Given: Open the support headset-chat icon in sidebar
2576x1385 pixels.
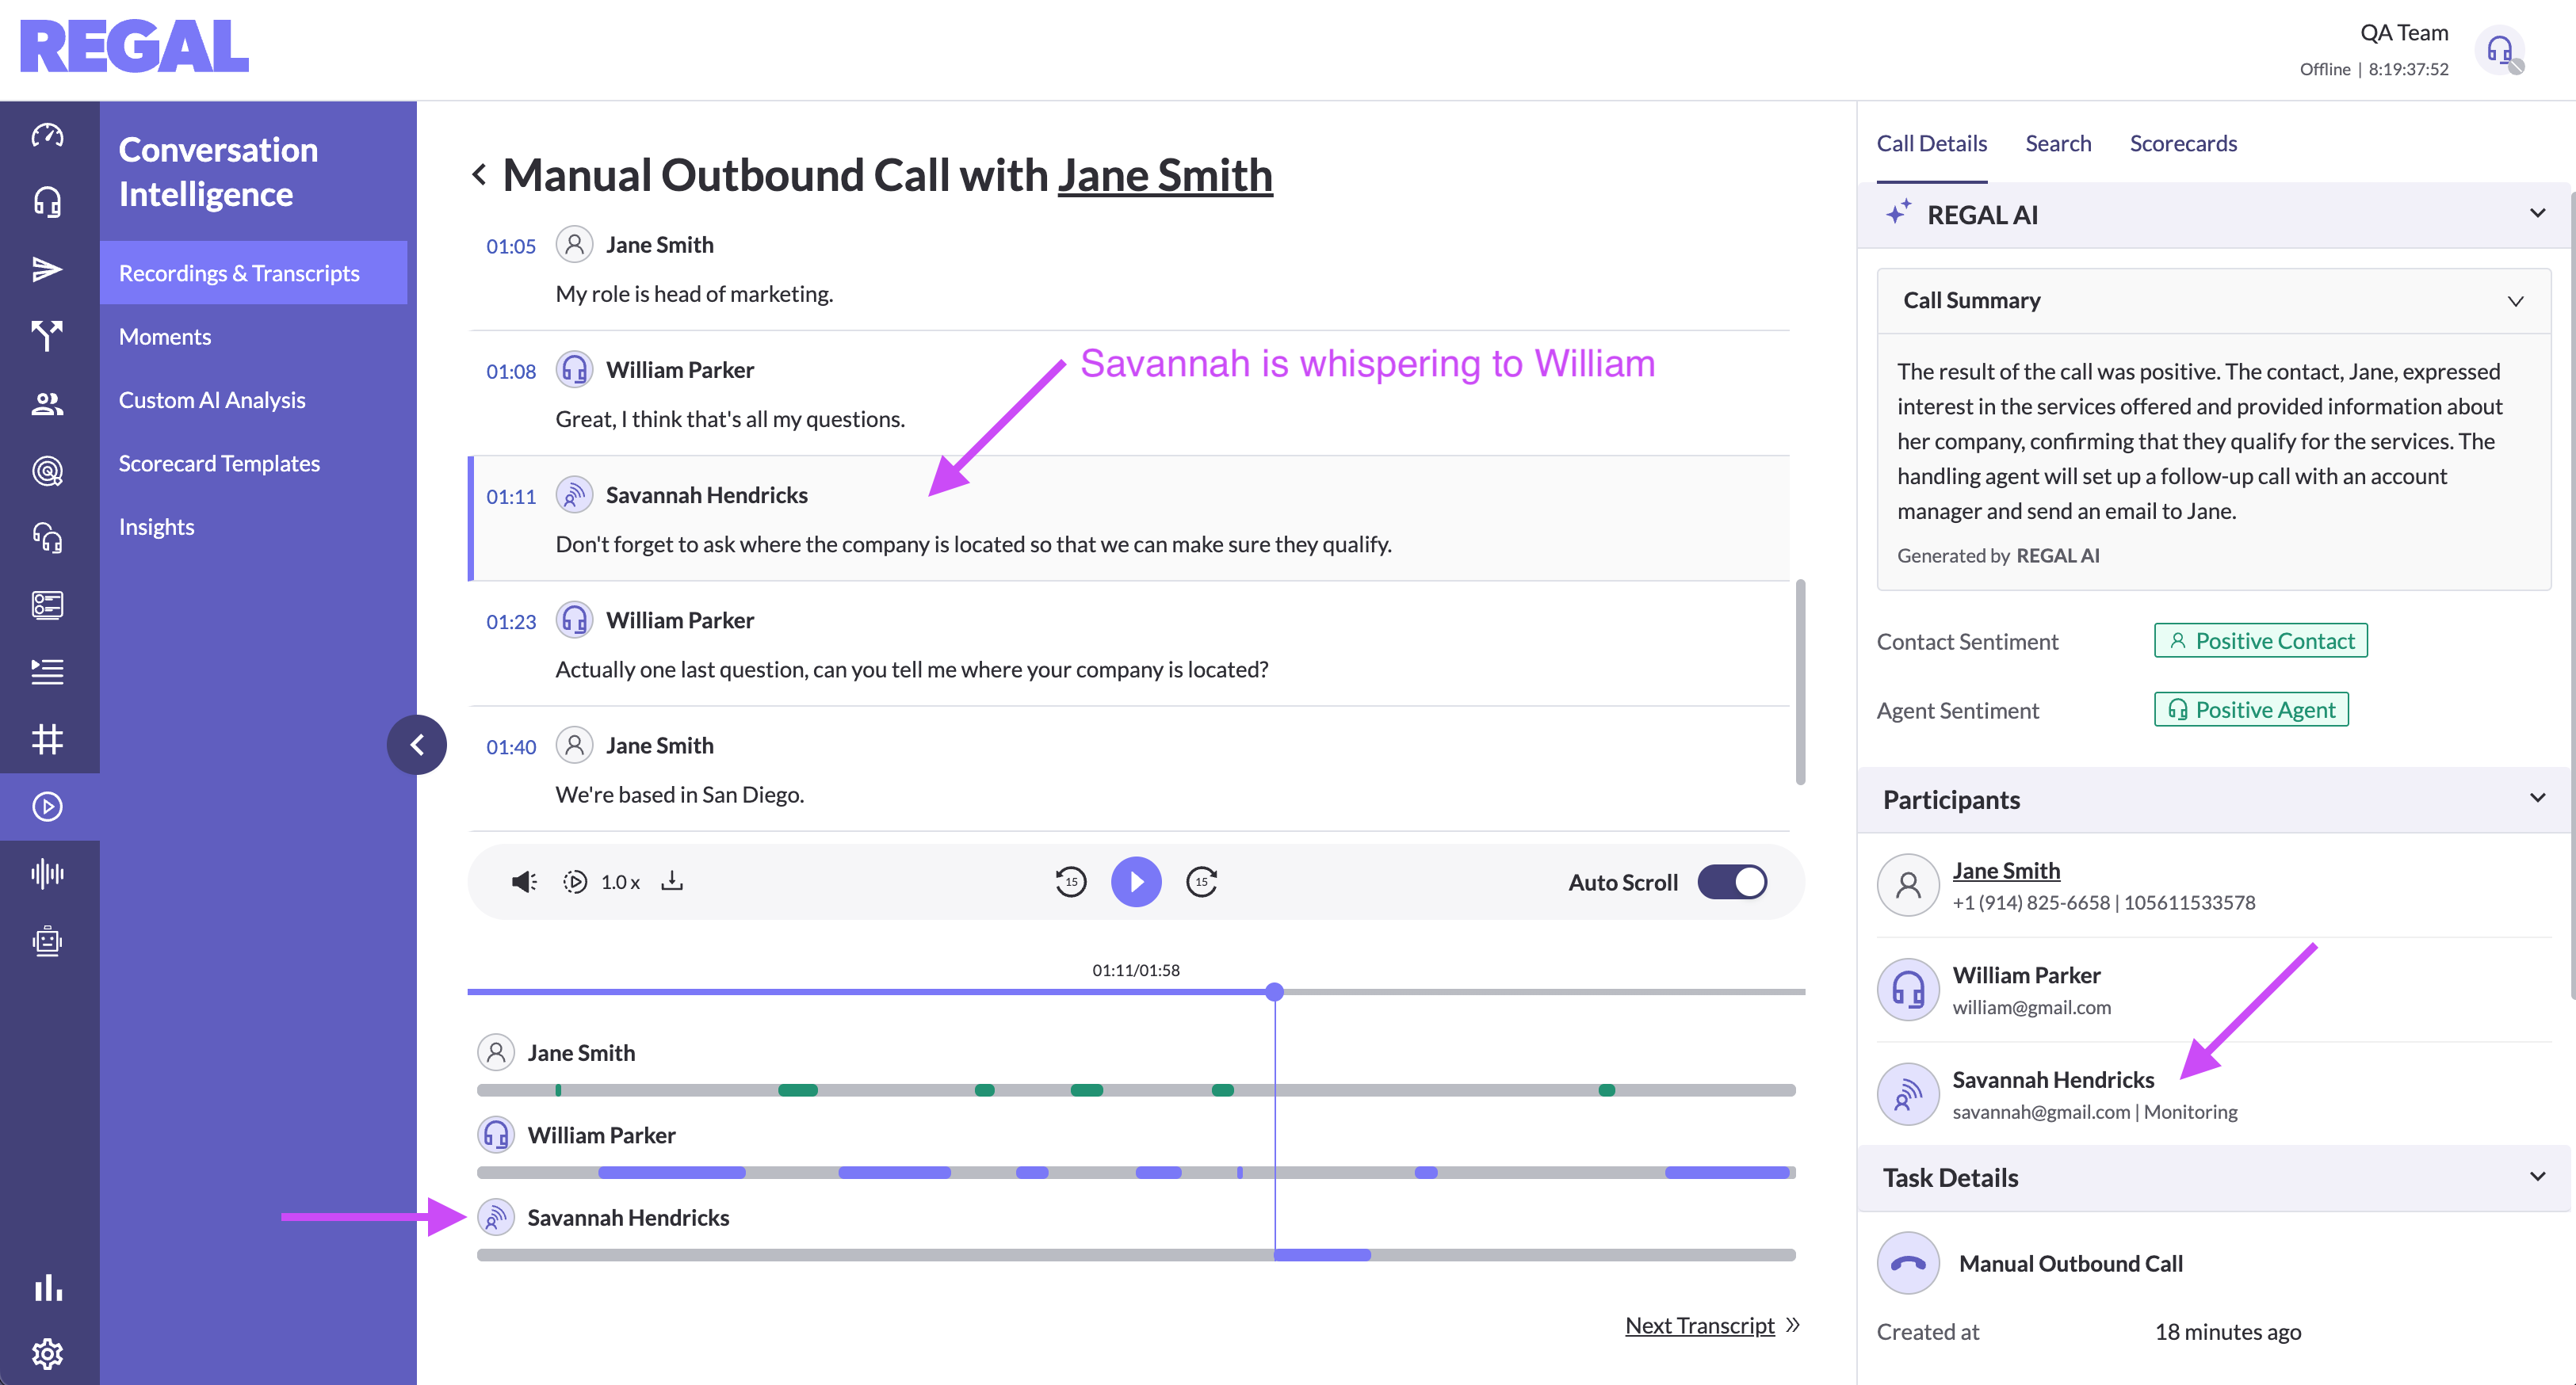Looking at the screenshot, I should point(47,538).
